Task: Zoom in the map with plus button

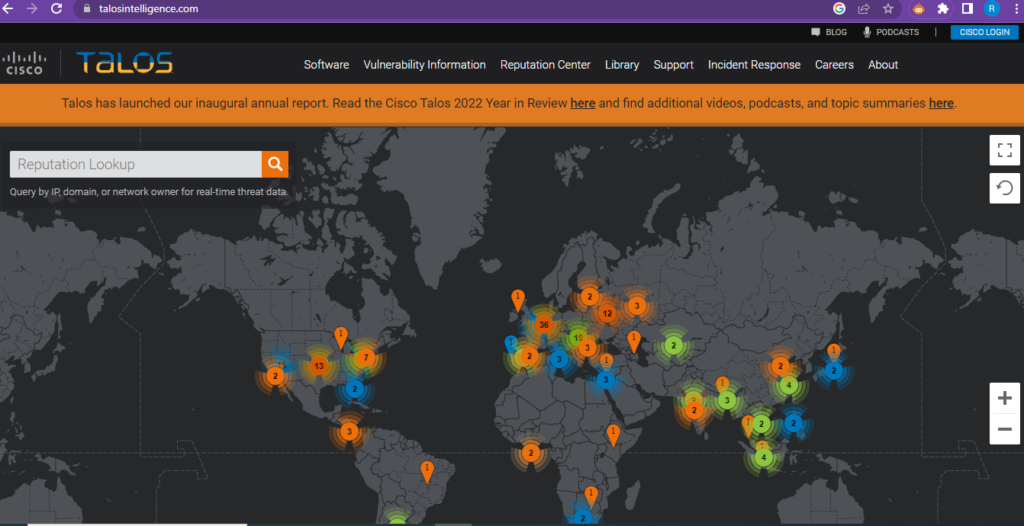Action: (1004, 398)
